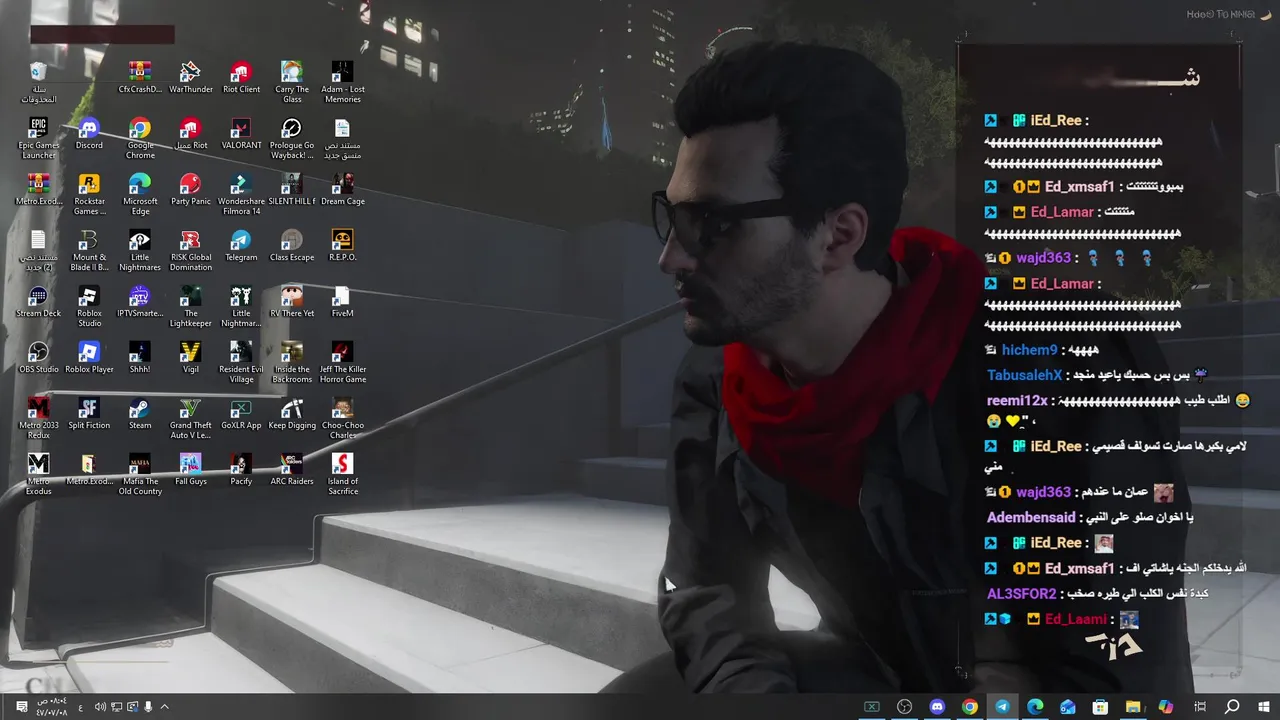Open the CfxCrashD... archive on desktop
Image resolution: width=1280 pixels, height=720 pixels.
click(x=140, y=78)
